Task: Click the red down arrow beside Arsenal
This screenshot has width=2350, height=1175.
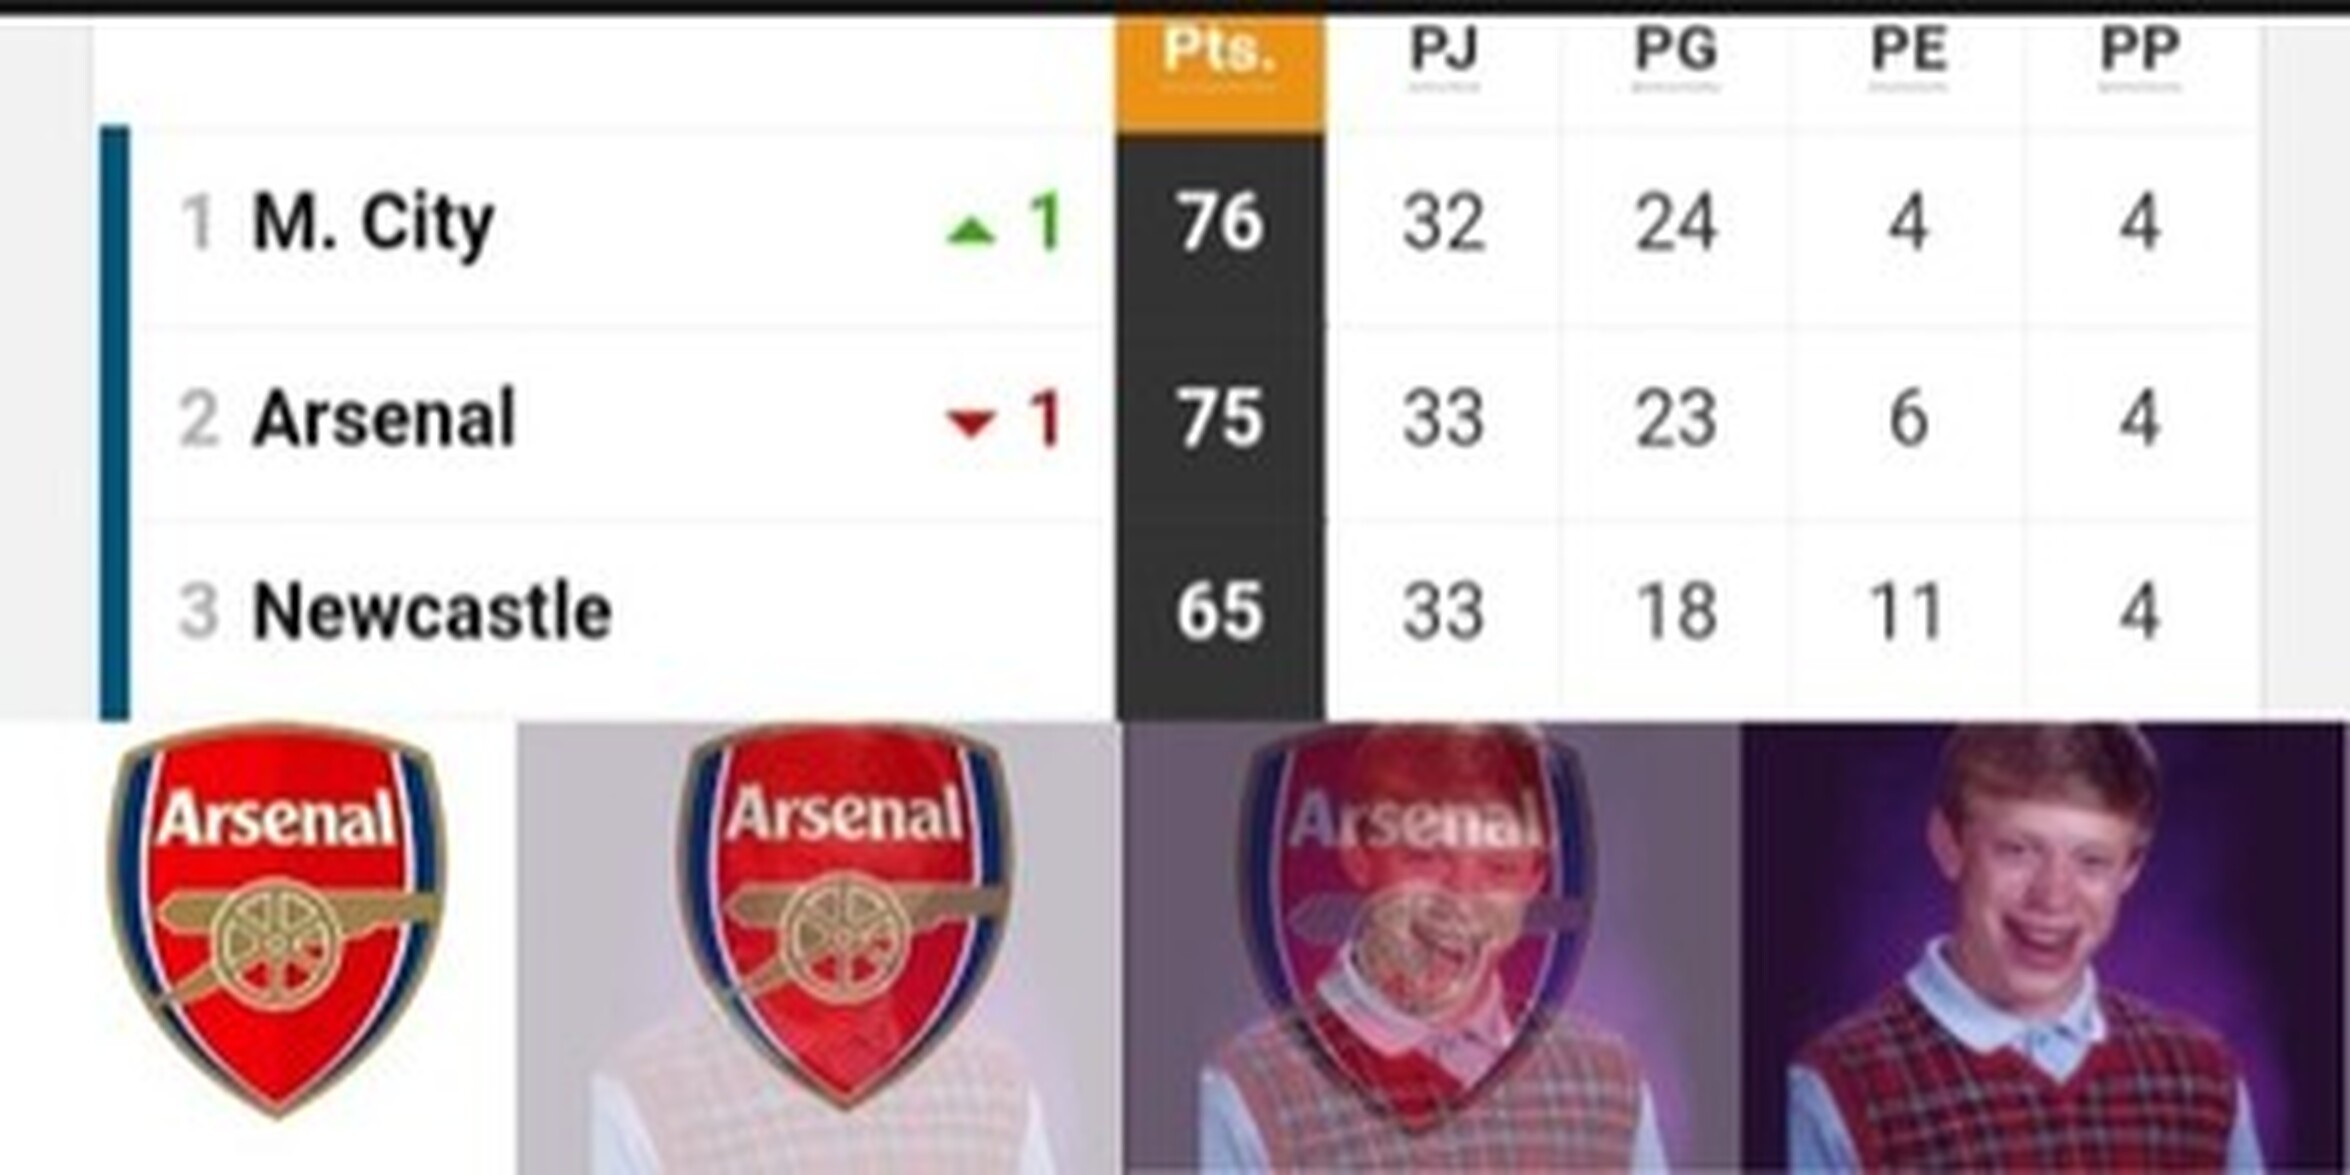Action: [x=971, y=423]
